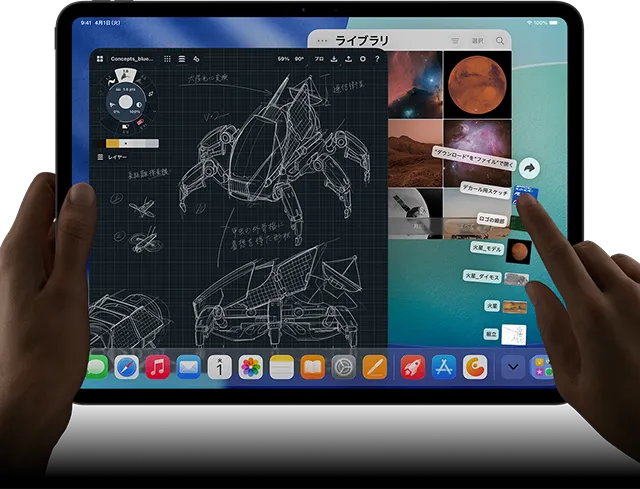The width and height of the screenshot is (640, 489).
Task: Select the yellow color swatch
Action: [113, 144]
